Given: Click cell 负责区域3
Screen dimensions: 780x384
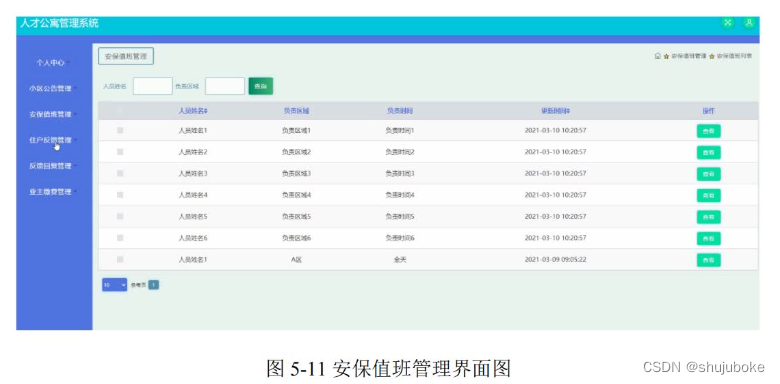Looking at the screenshot, I should (x=296, y=173).
